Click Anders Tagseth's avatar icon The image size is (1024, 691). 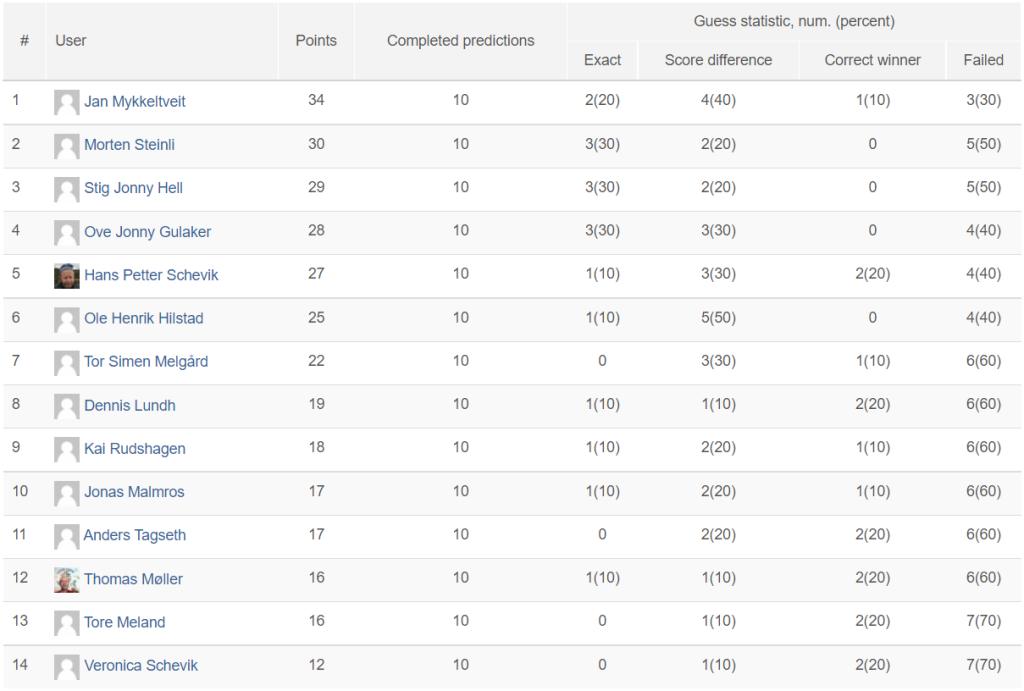pos(67,535)
